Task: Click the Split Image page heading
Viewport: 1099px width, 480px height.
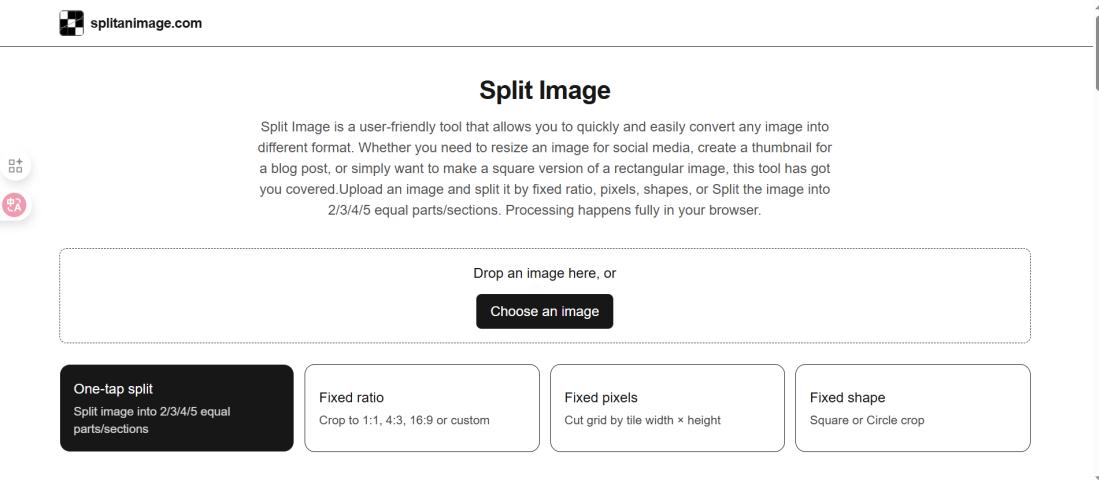Action: pyautogui.click(x=545, y=91)
